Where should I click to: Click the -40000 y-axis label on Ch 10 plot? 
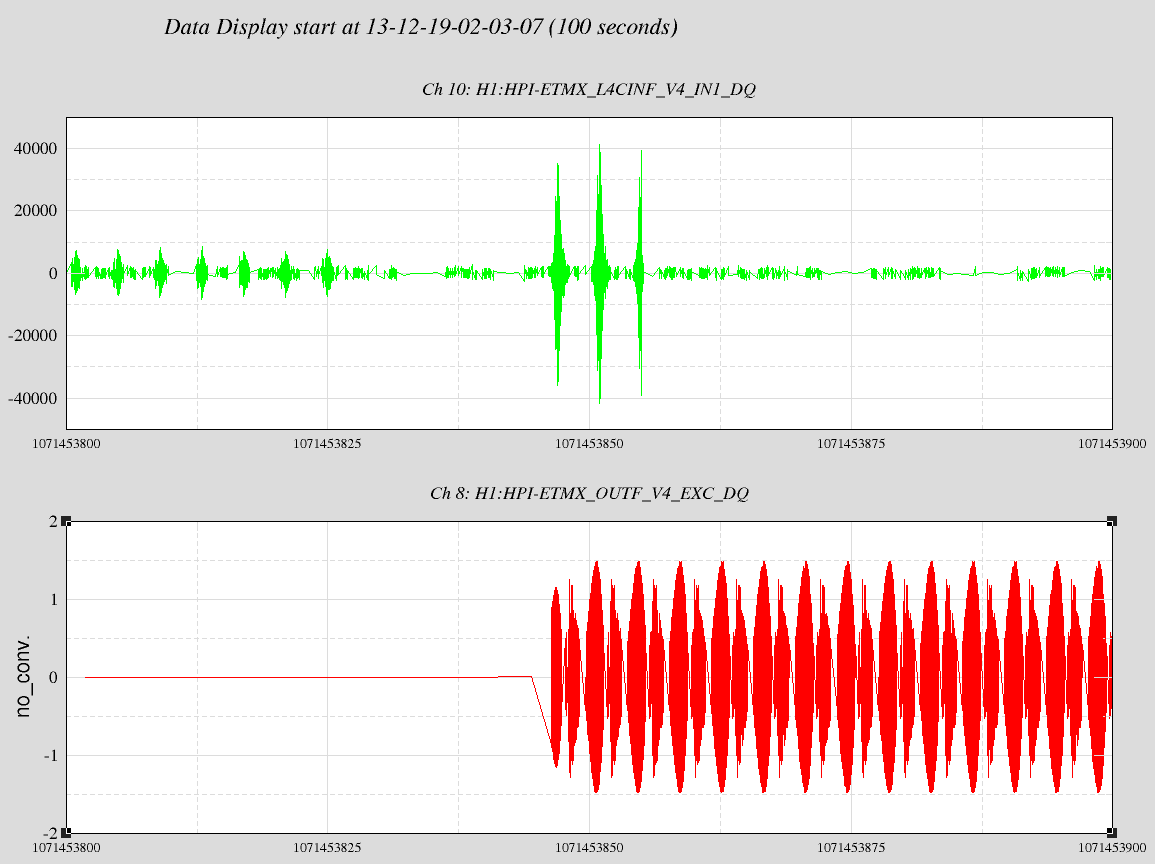pos(32,398)
